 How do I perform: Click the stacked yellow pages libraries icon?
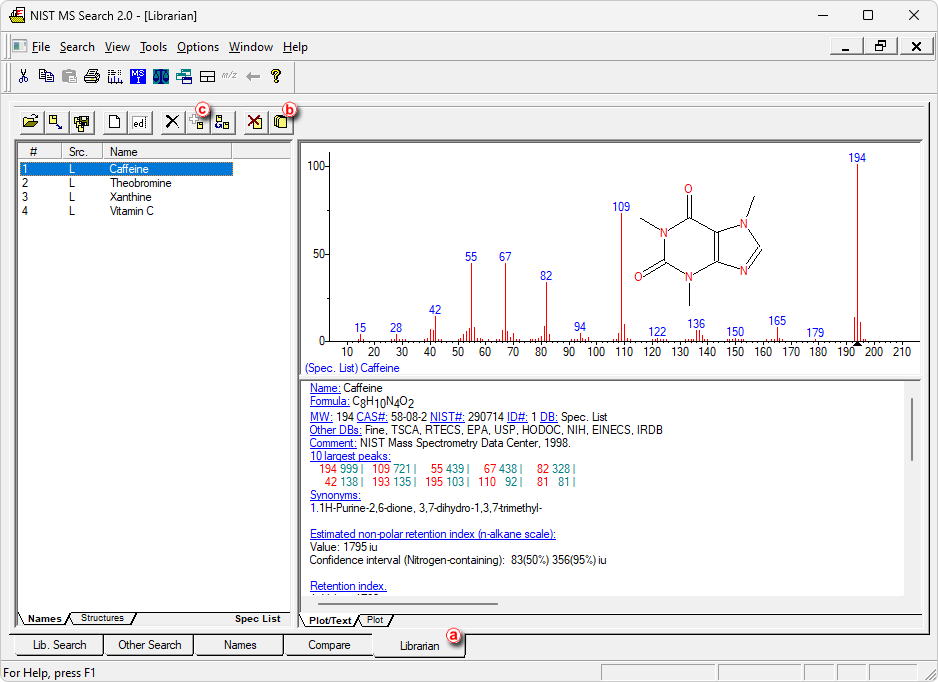(x=281, y=122)
